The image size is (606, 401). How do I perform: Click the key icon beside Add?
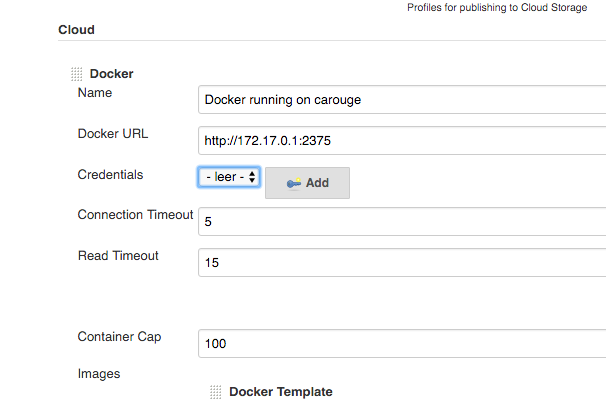(x=294, y=184)
